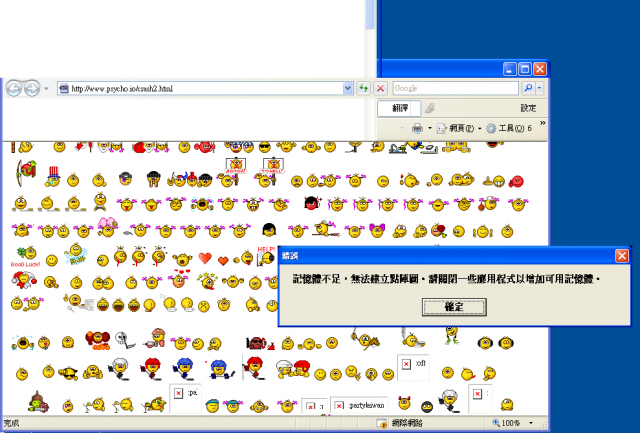Click the angry red face smiley
Screen dimensions: 640x433
517,181
